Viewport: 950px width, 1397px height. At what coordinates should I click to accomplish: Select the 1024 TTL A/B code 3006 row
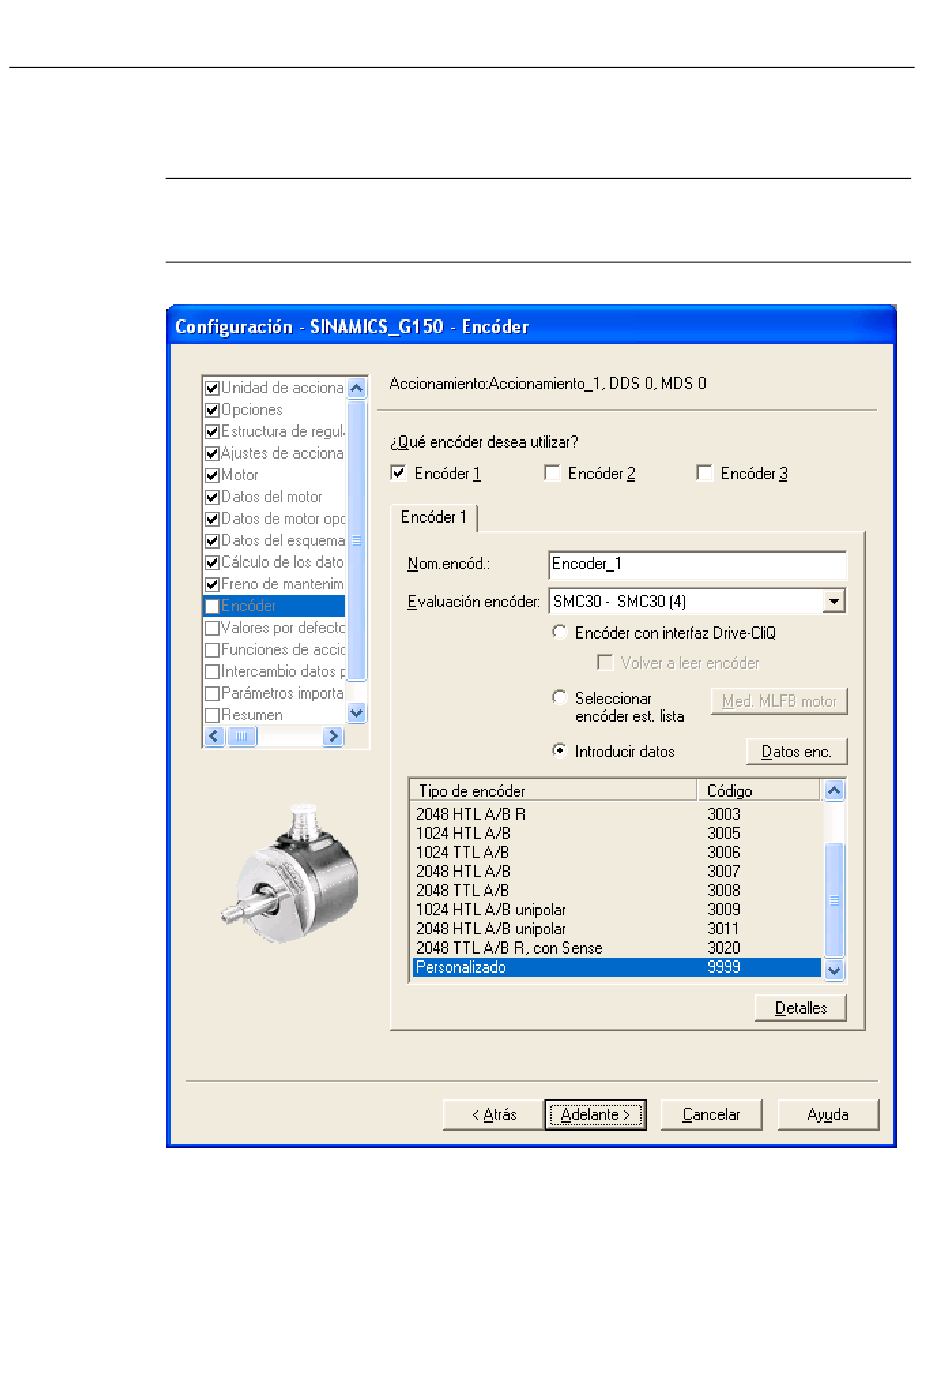tap(616, 852)
